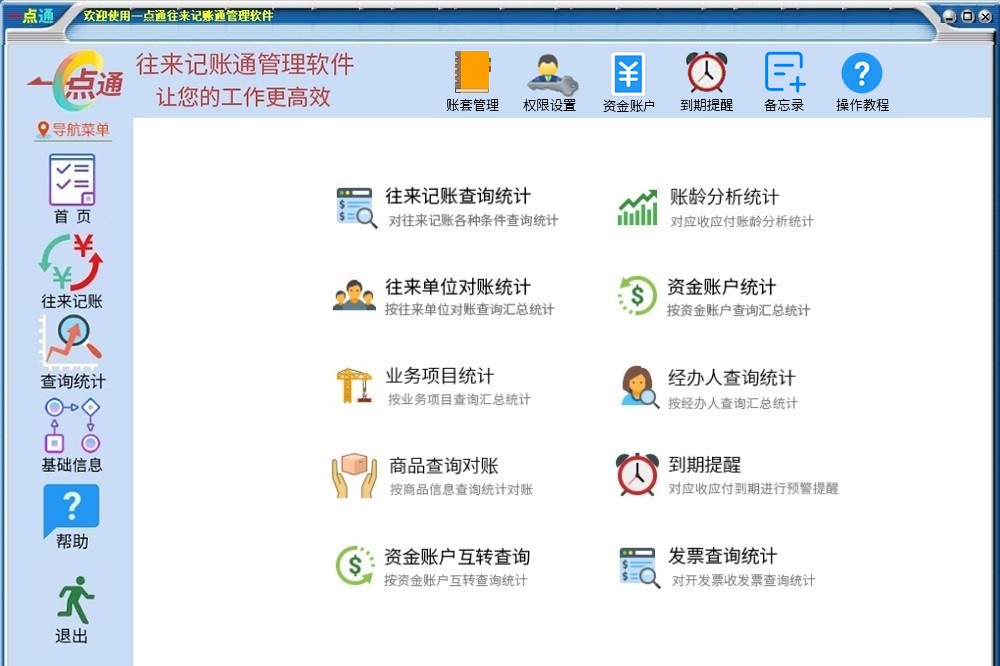Open 资金账户 yen icon
The height and width of the screenshot is (666, 1000).
pos(628,74)
